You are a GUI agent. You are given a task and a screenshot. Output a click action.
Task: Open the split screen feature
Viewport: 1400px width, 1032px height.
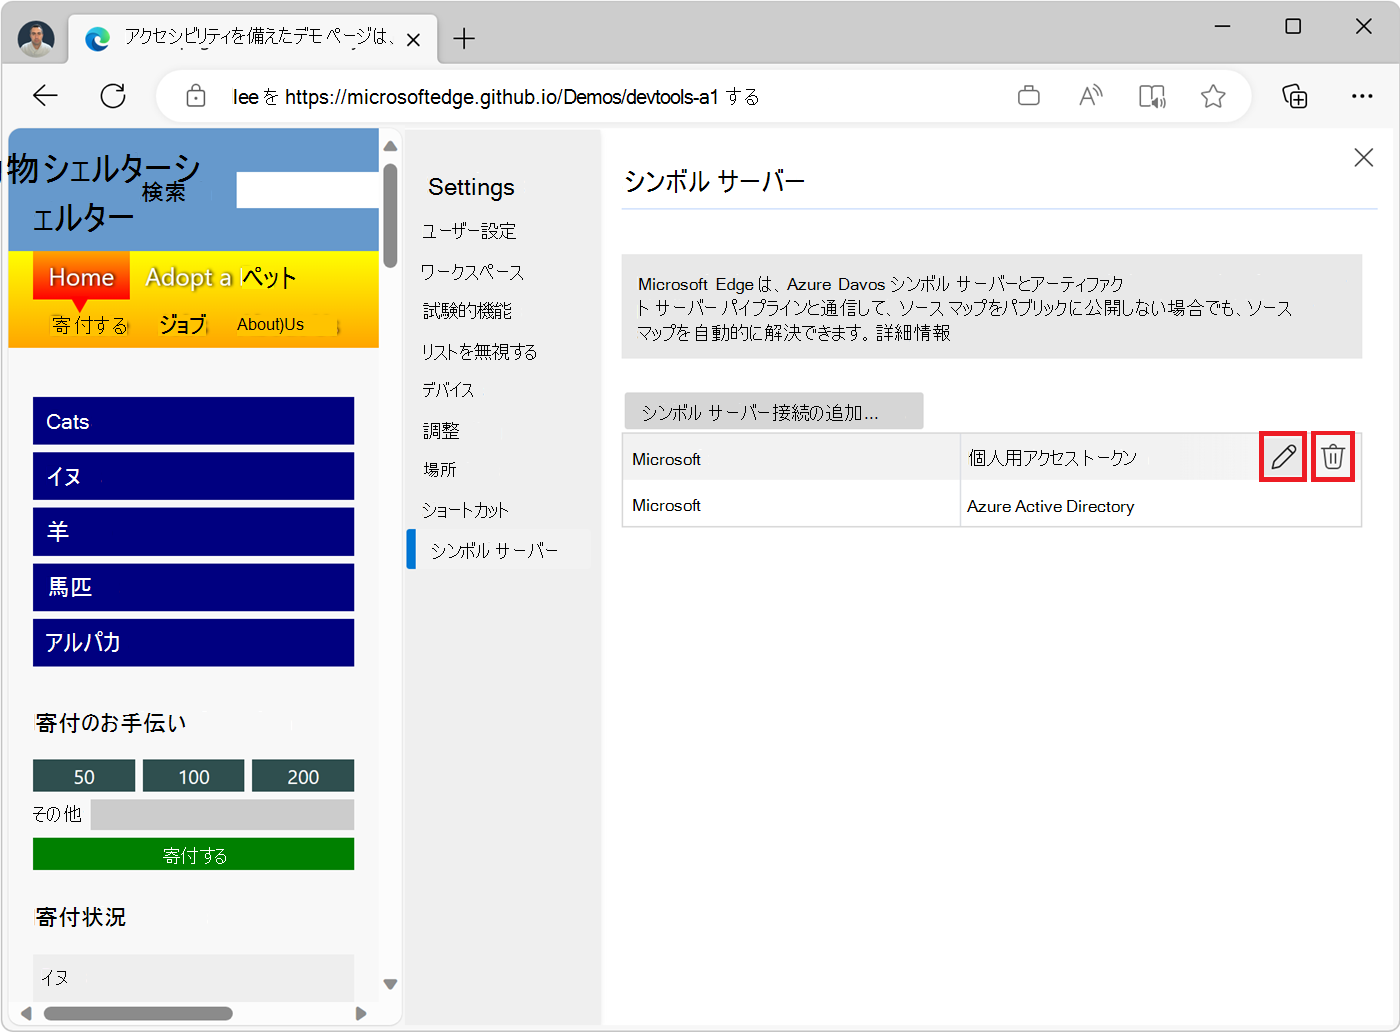point(1152,95)
